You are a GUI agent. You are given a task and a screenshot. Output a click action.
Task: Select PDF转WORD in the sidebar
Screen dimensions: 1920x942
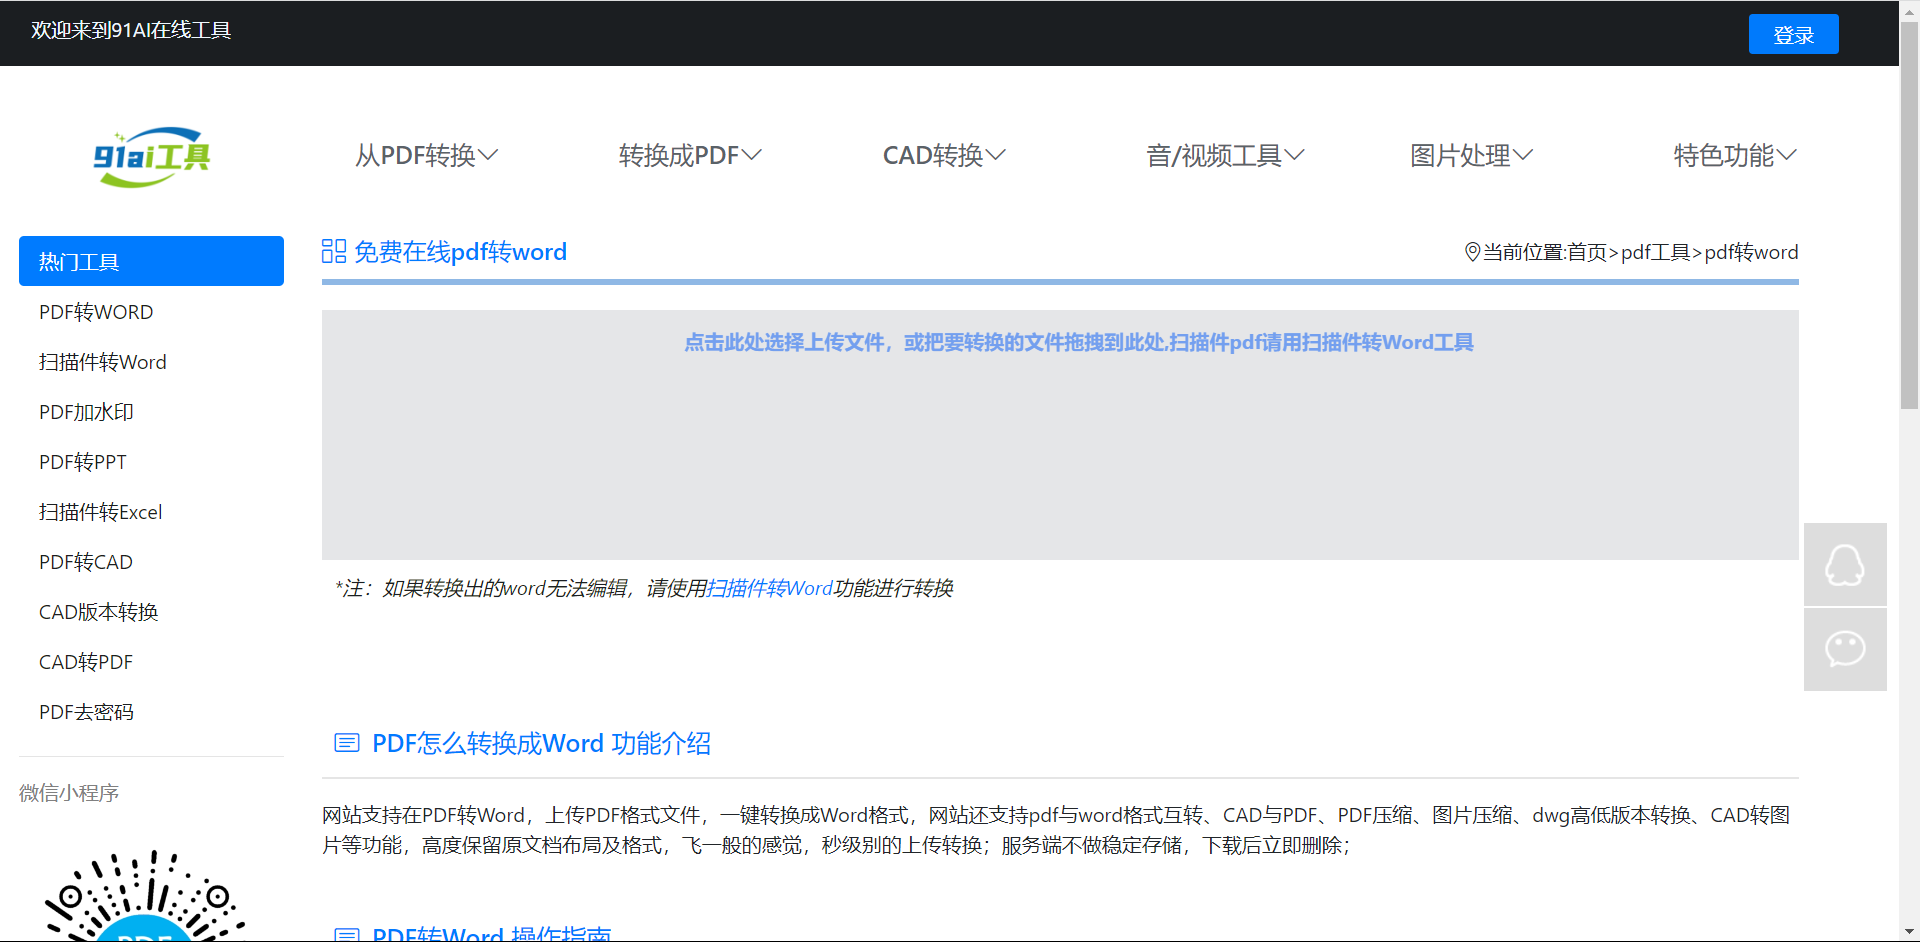pos(96,312)
